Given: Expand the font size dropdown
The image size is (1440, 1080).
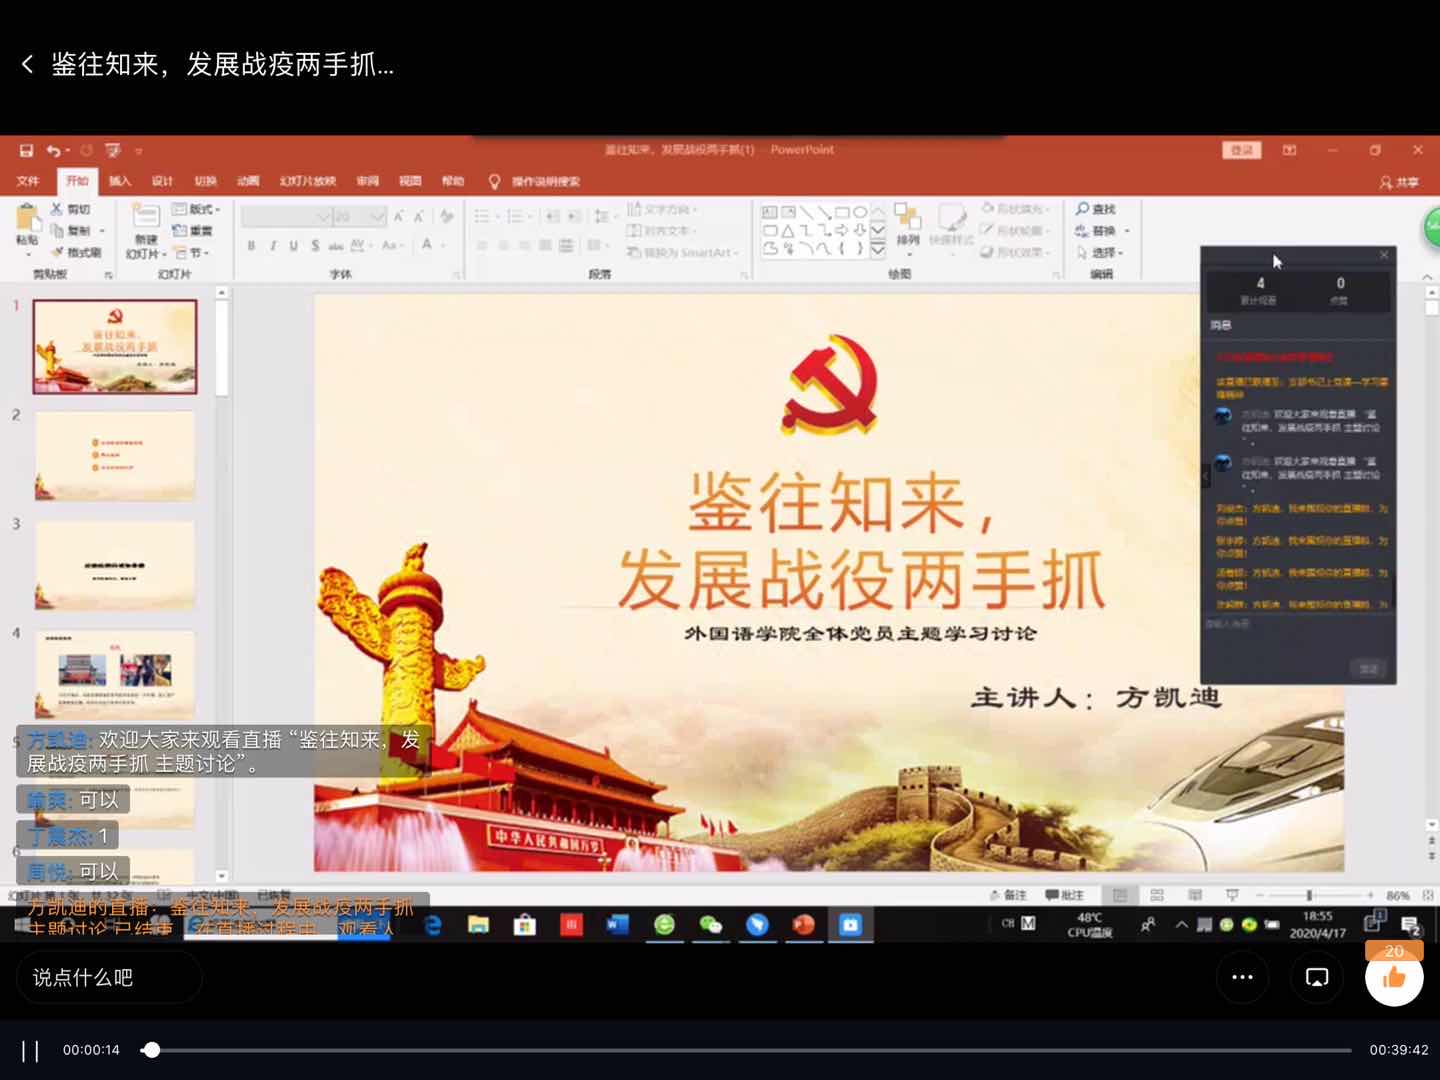Looking at the screenshot, I should pos(377,217).
